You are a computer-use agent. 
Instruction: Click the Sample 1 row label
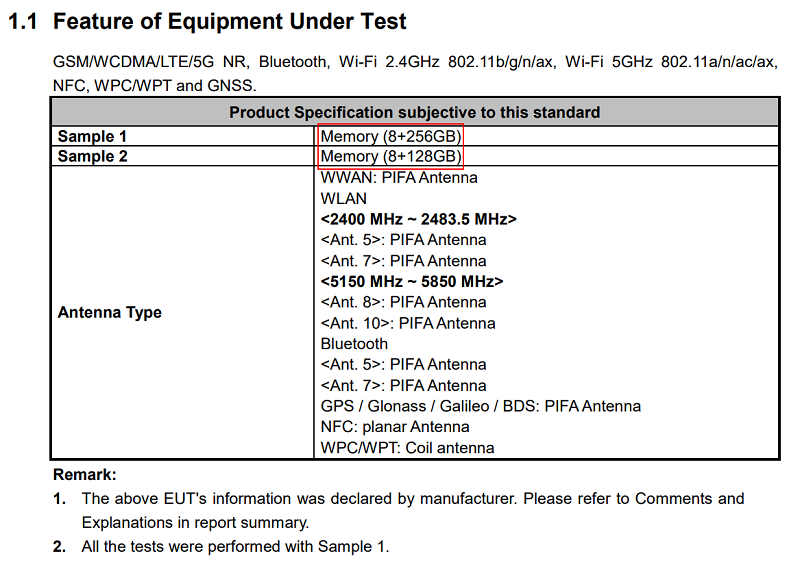tap(92, 136)
